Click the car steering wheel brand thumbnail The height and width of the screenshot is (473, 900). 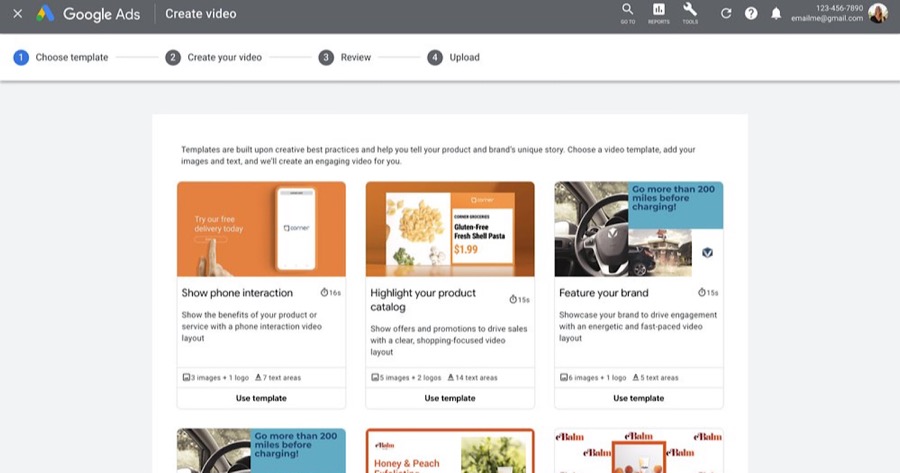click(x=639, y=229)
